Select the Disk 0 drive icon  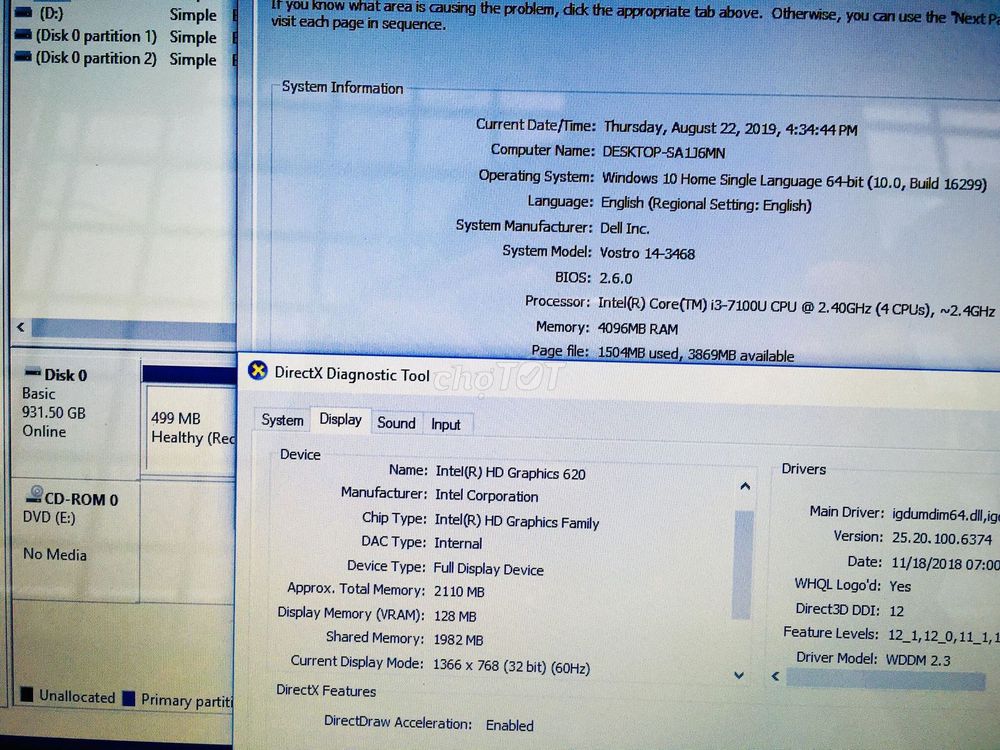click(33, 372)
